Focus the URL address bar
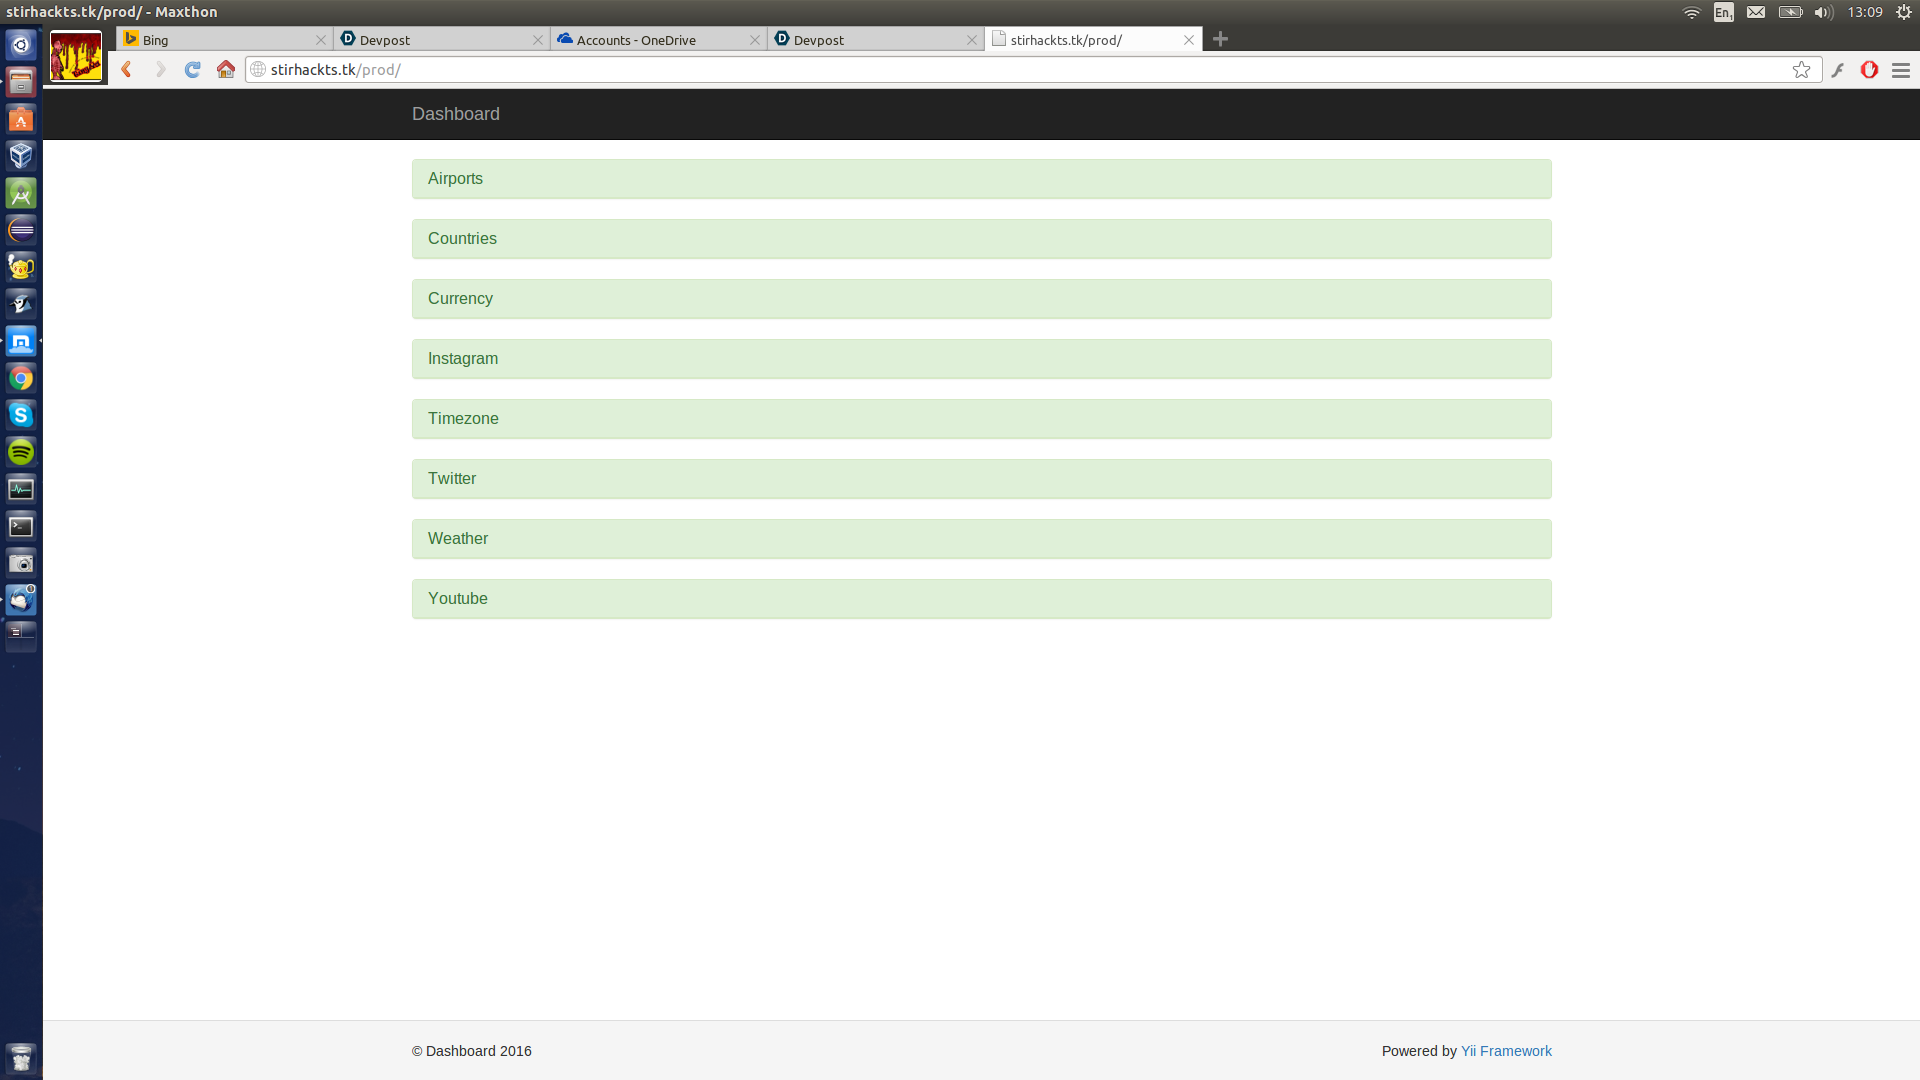Image resolution: width=1920 pixels, height=1080 pixels. pos(1000,70)
